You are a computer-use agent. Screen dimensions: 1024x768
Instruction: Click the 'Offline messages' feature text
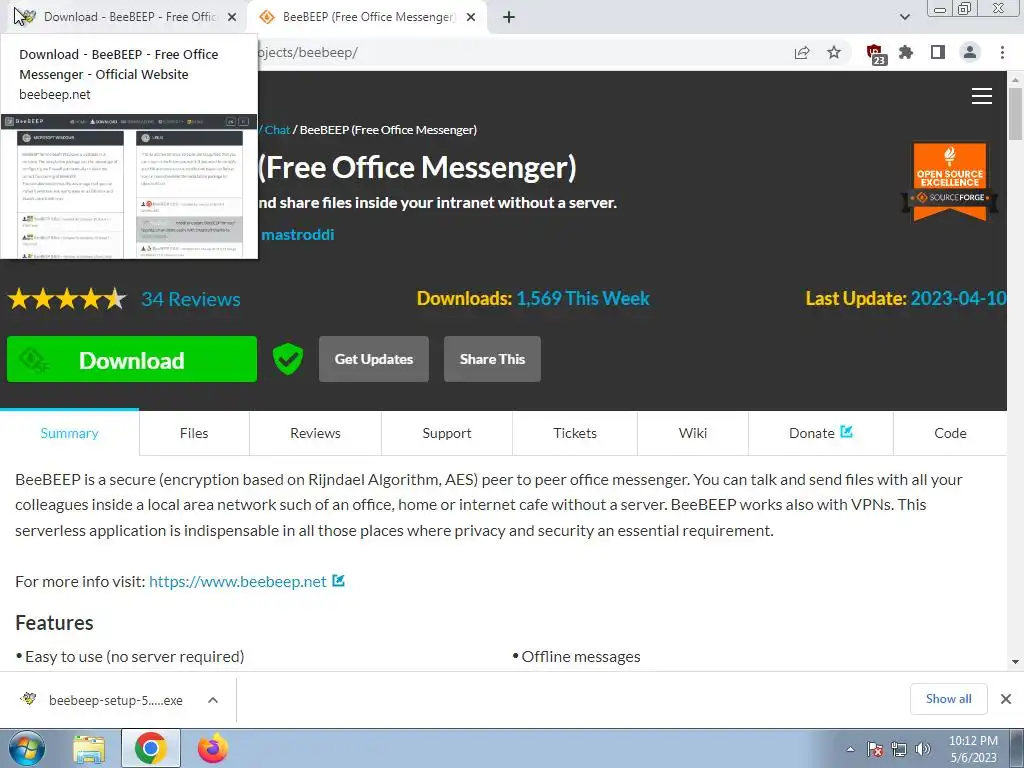click(x=581, y=656)
